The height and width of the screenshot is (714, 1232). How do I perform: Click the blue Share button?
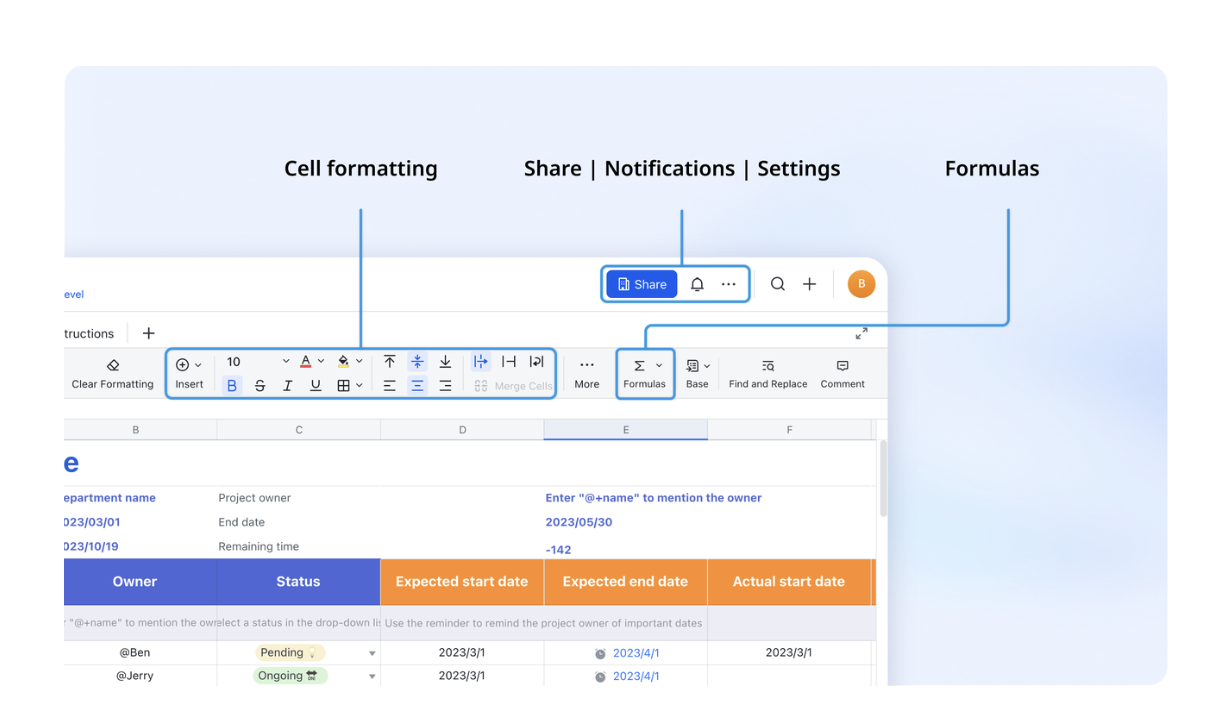(641, 284)
